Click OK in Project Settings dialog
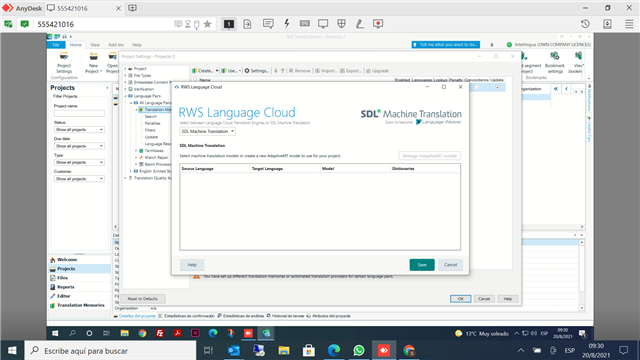 [460, 299]
